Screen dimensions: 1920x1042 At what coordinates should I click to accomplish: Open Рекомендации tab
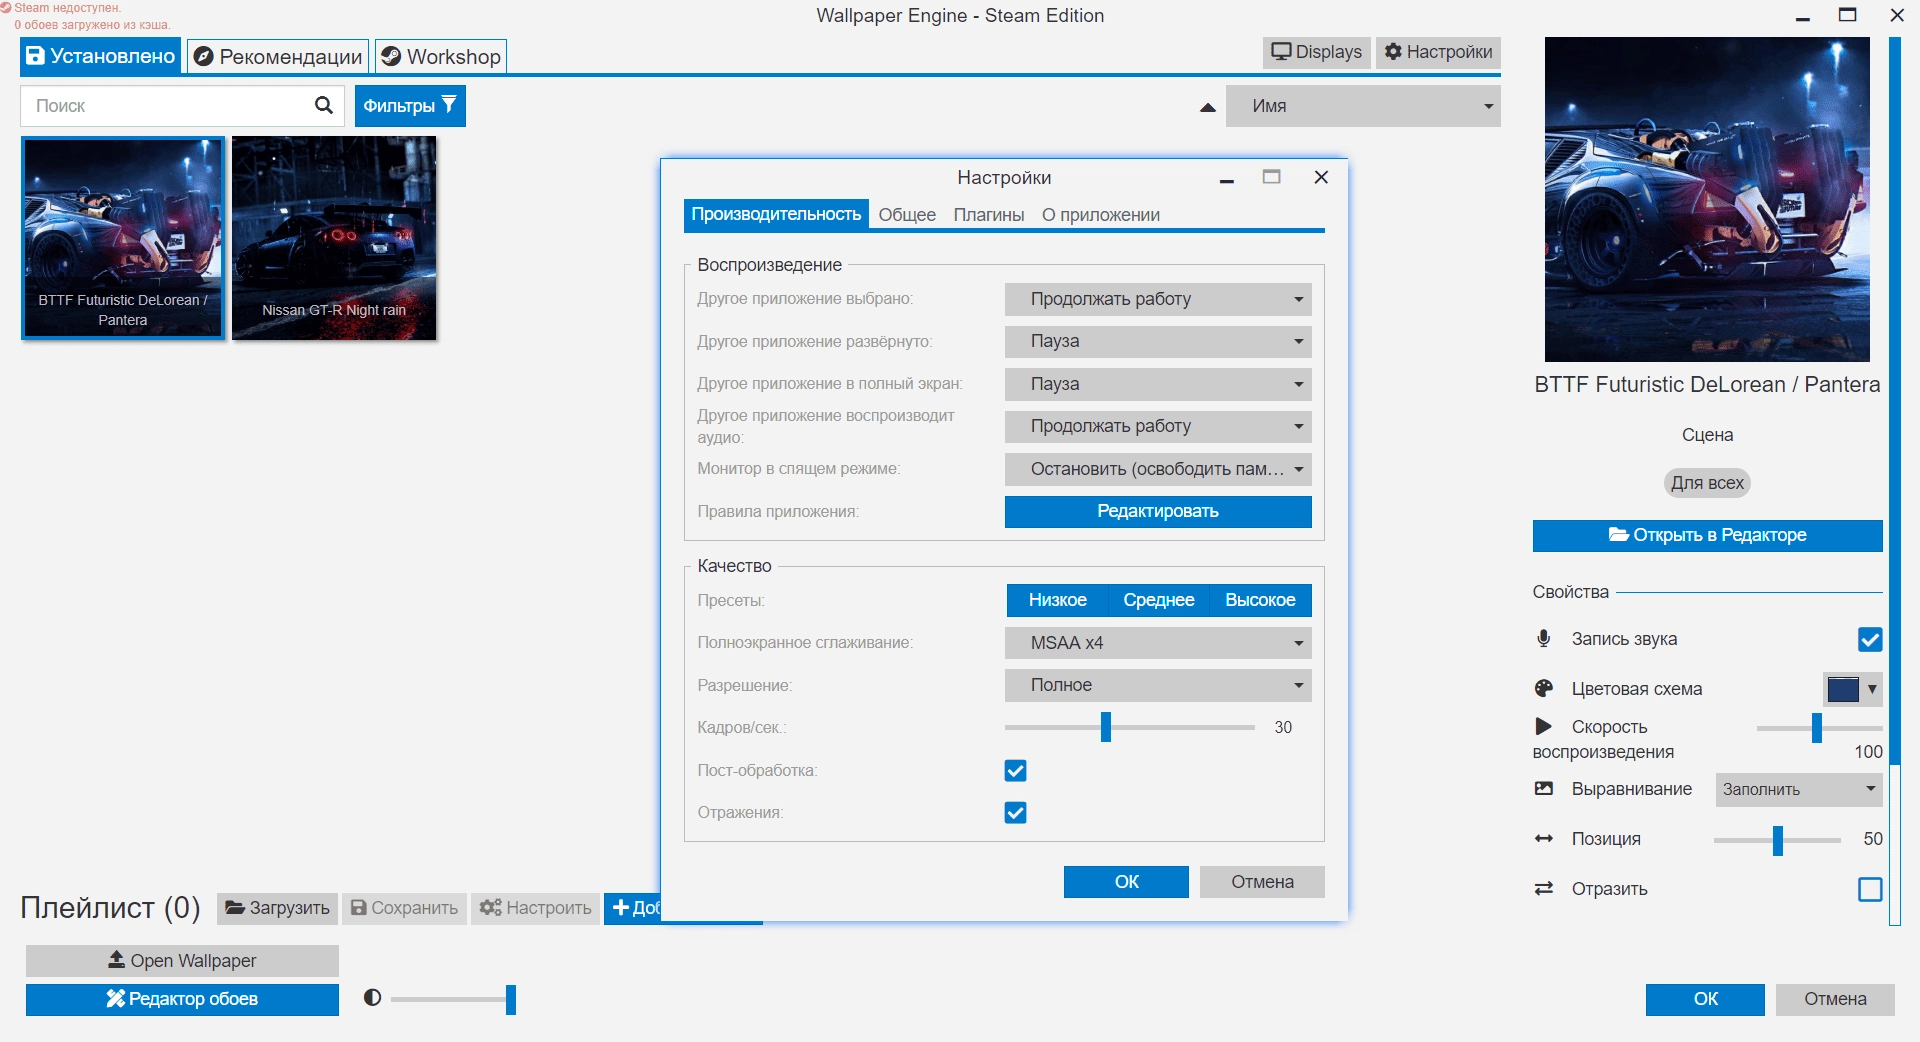tap(278, 56)
